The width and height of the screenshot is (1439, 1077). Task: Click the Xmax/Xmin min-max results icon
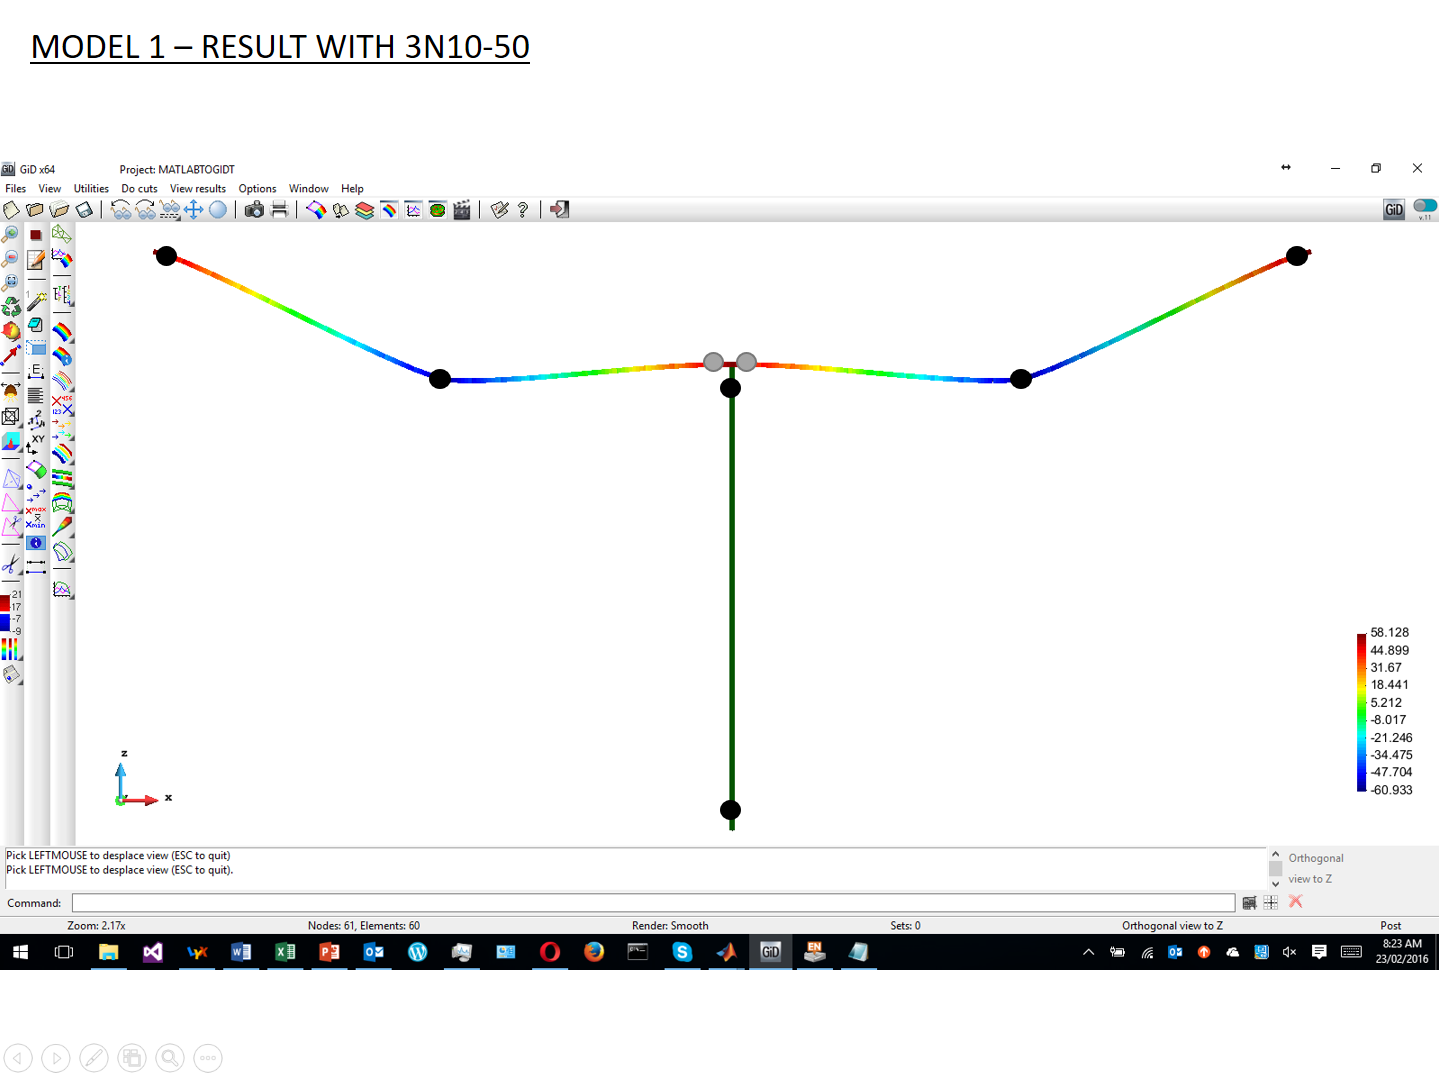pyautogui.click(x=36, y=517)
